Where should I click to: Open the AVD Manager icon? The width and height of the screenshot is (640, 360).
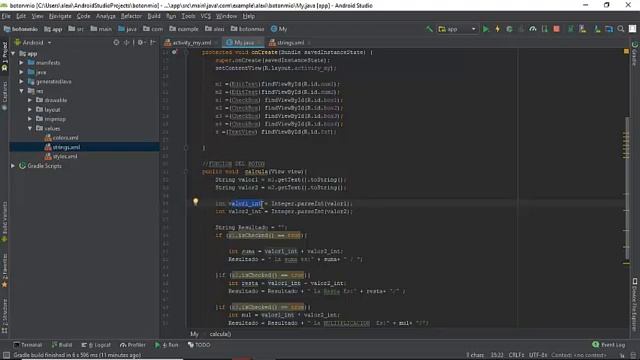pos(583,29)
